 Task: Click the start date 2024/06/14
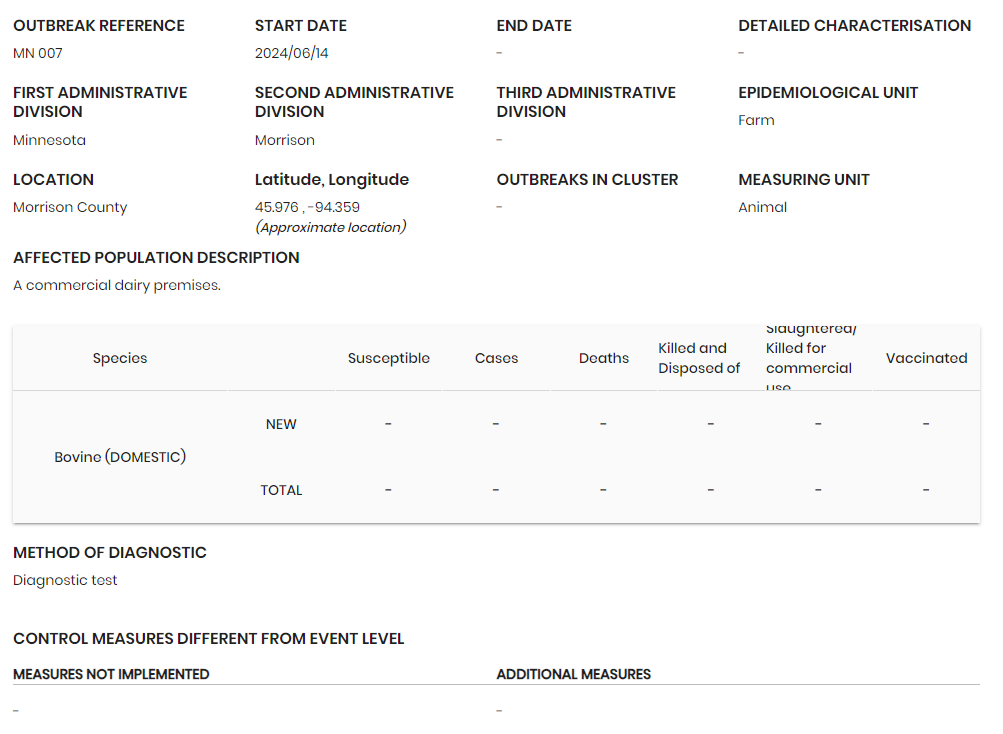pyautogui.click(x=292, y=53)
